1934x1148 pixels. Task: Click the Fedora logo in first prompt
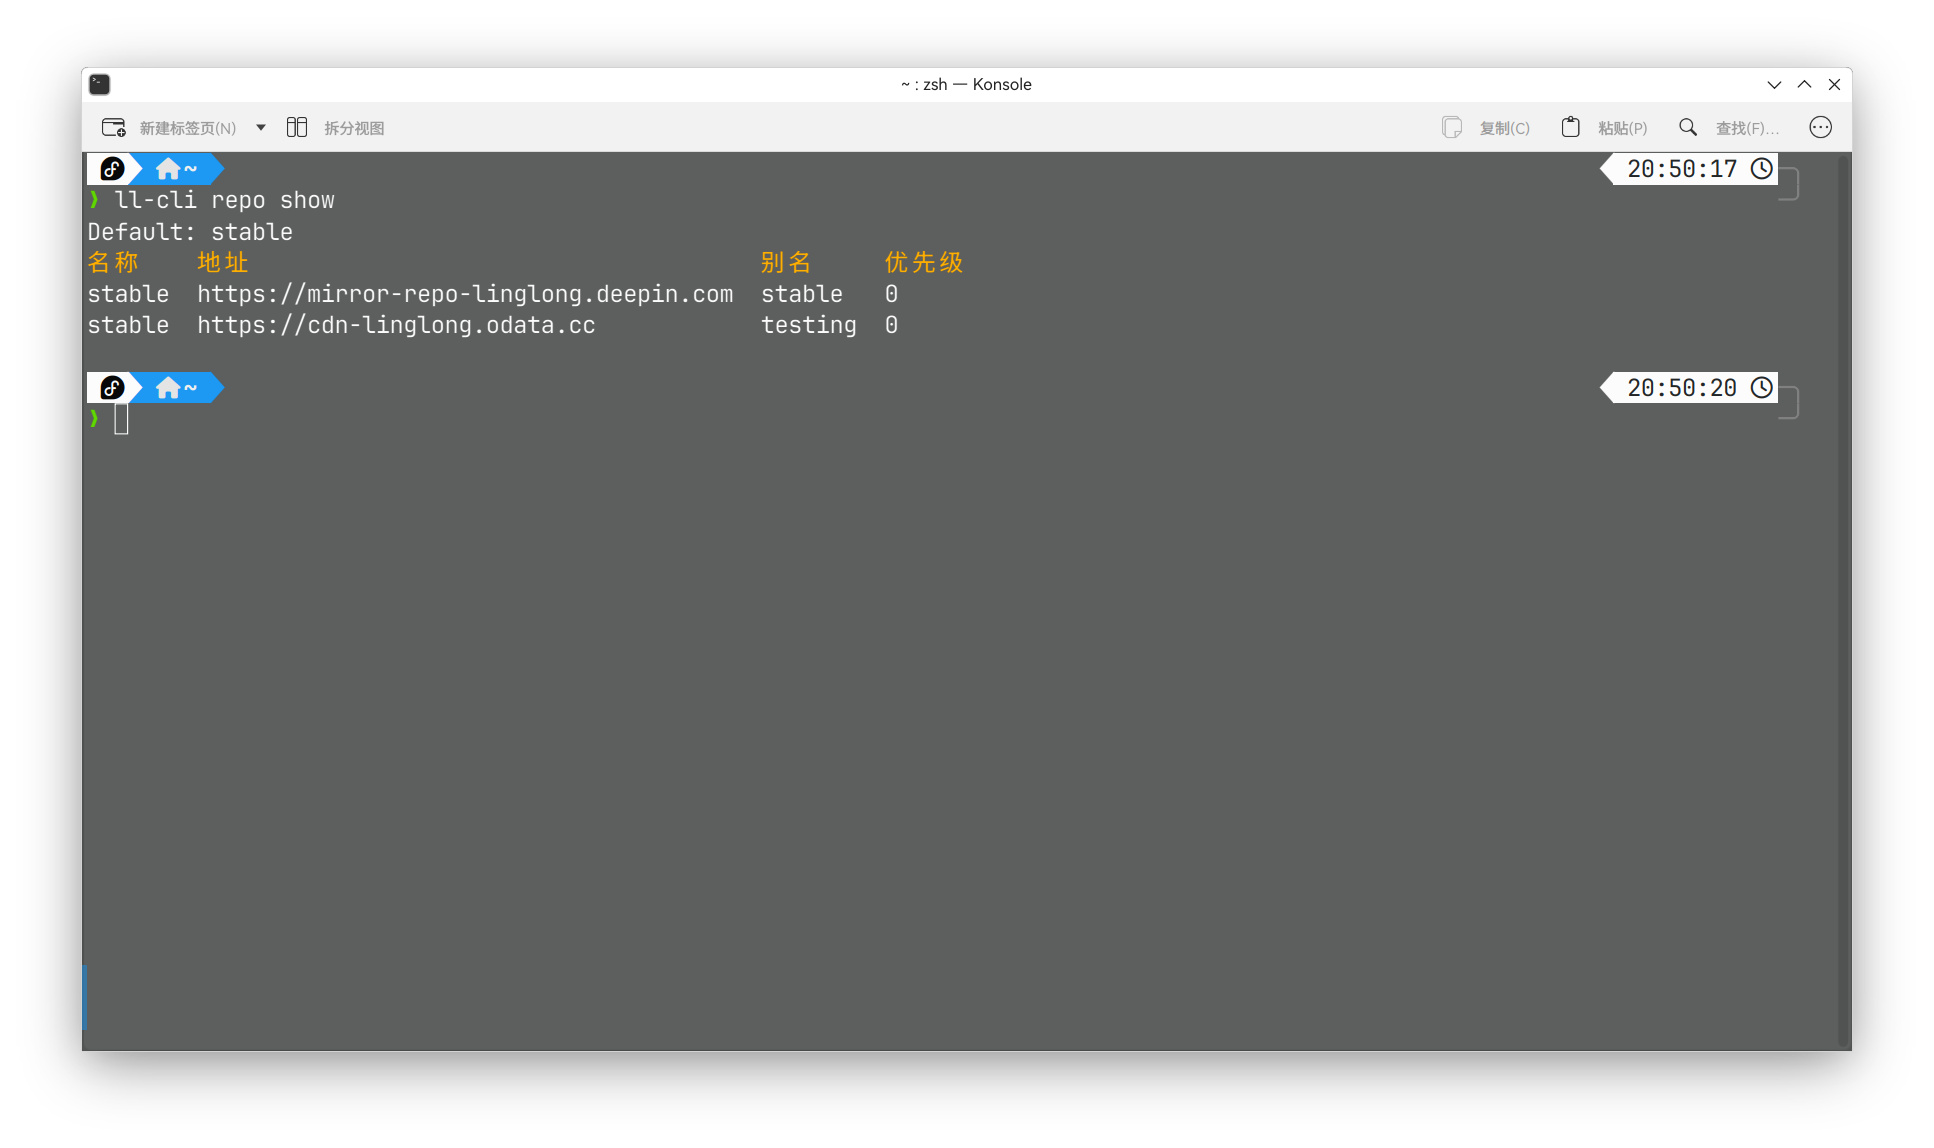pos(112,168)
